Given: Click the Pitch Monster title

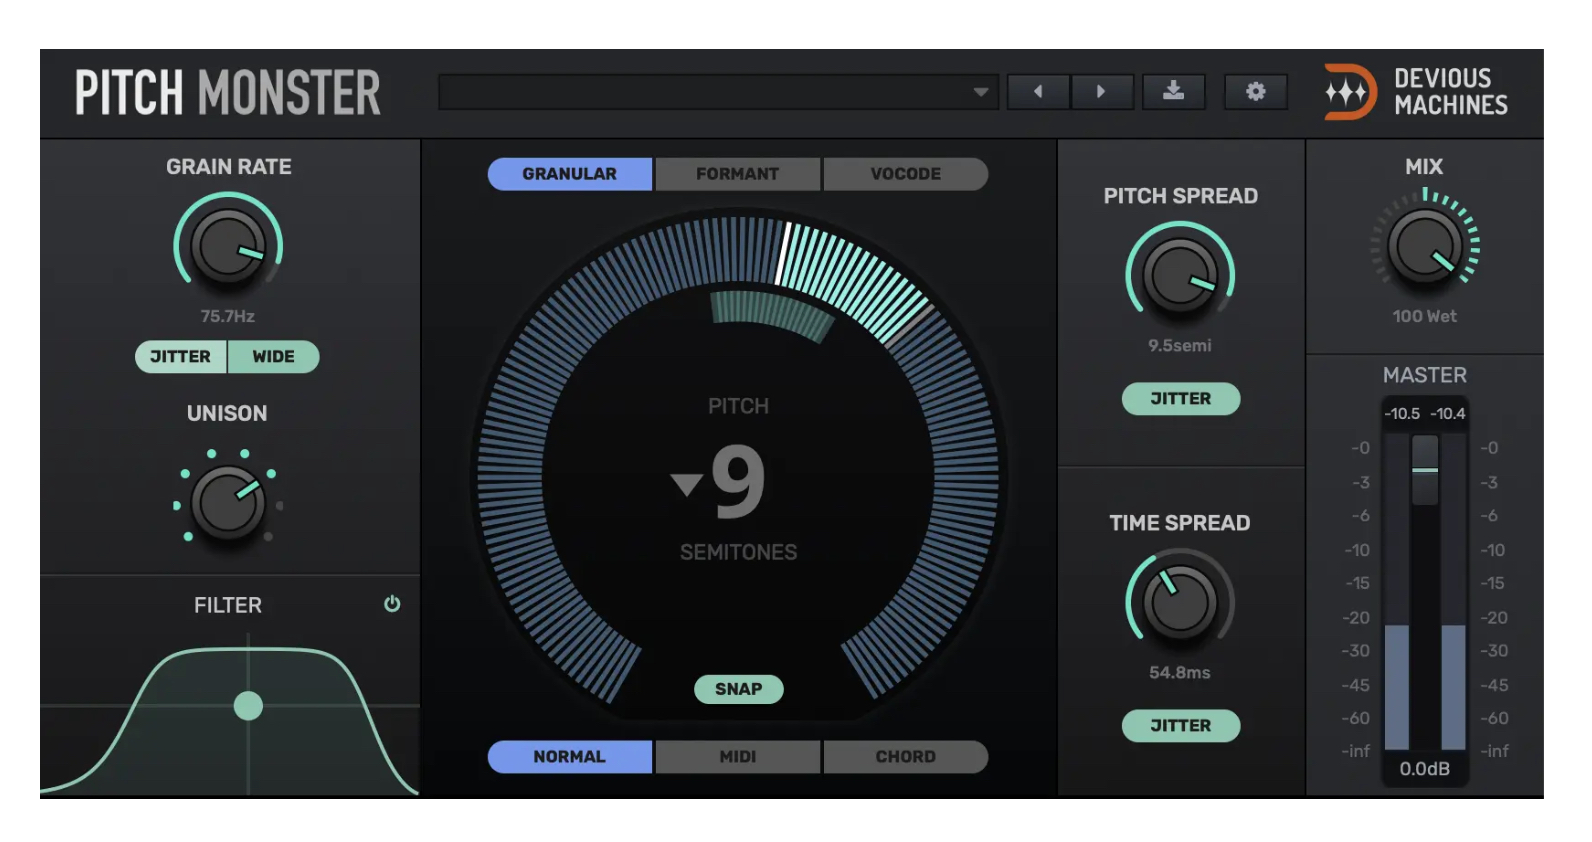Looking at the screenshot, I should click(x=228, y=93).
